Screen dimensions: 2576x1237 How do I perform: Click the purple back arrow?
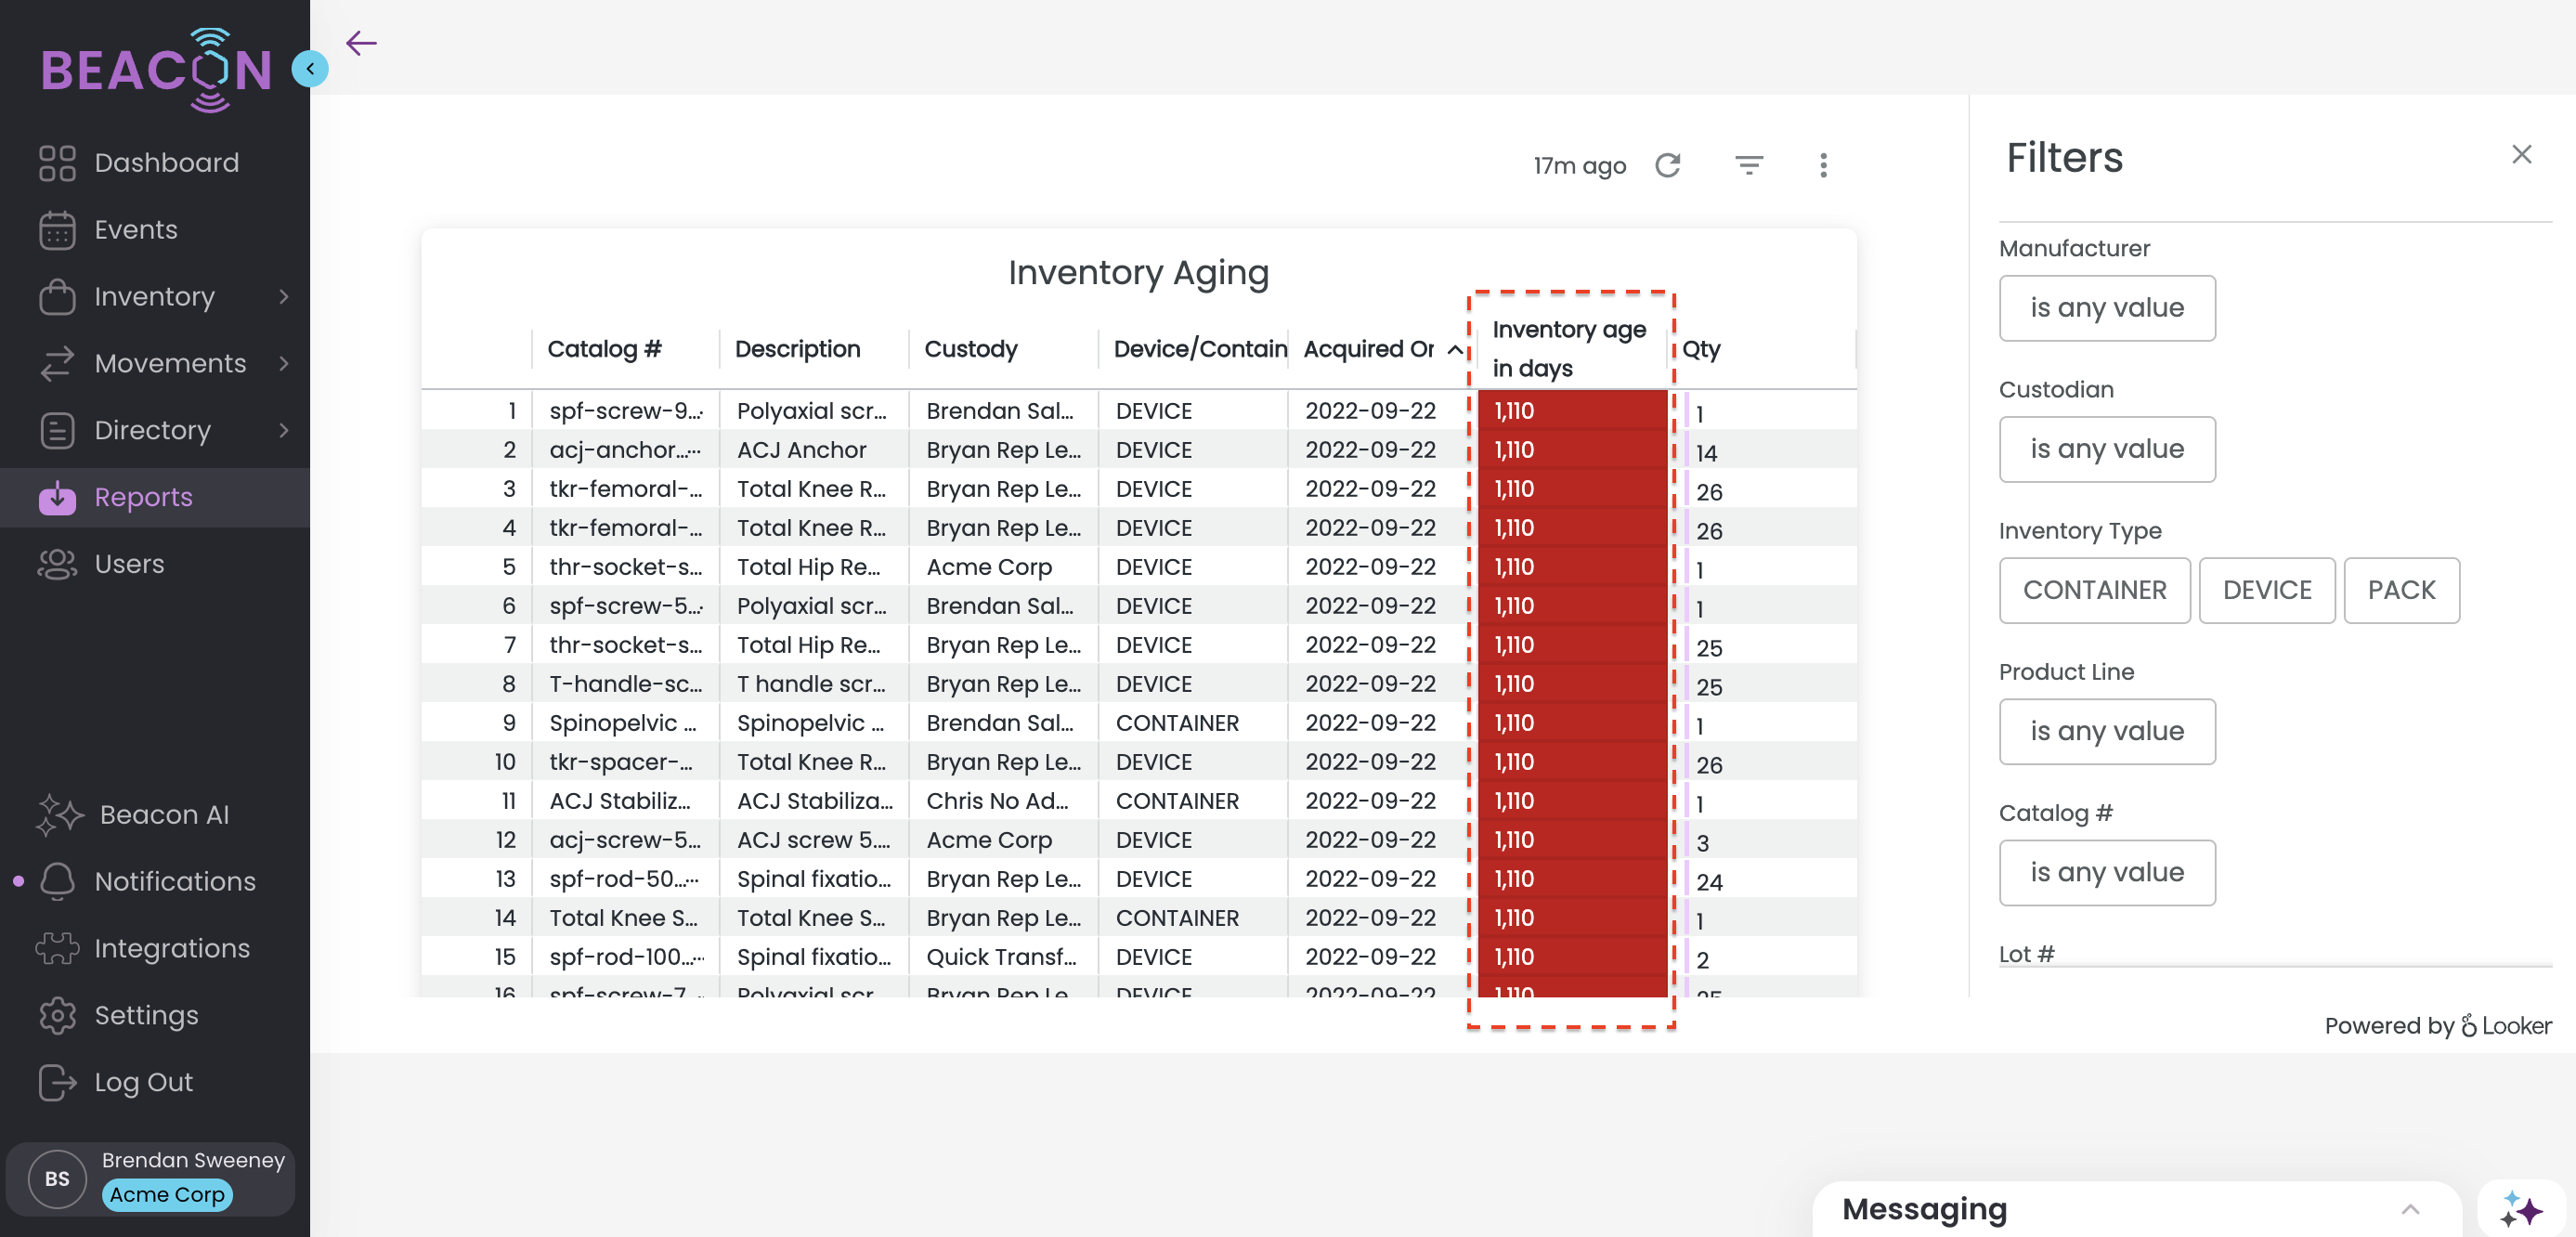click(361, 43)
